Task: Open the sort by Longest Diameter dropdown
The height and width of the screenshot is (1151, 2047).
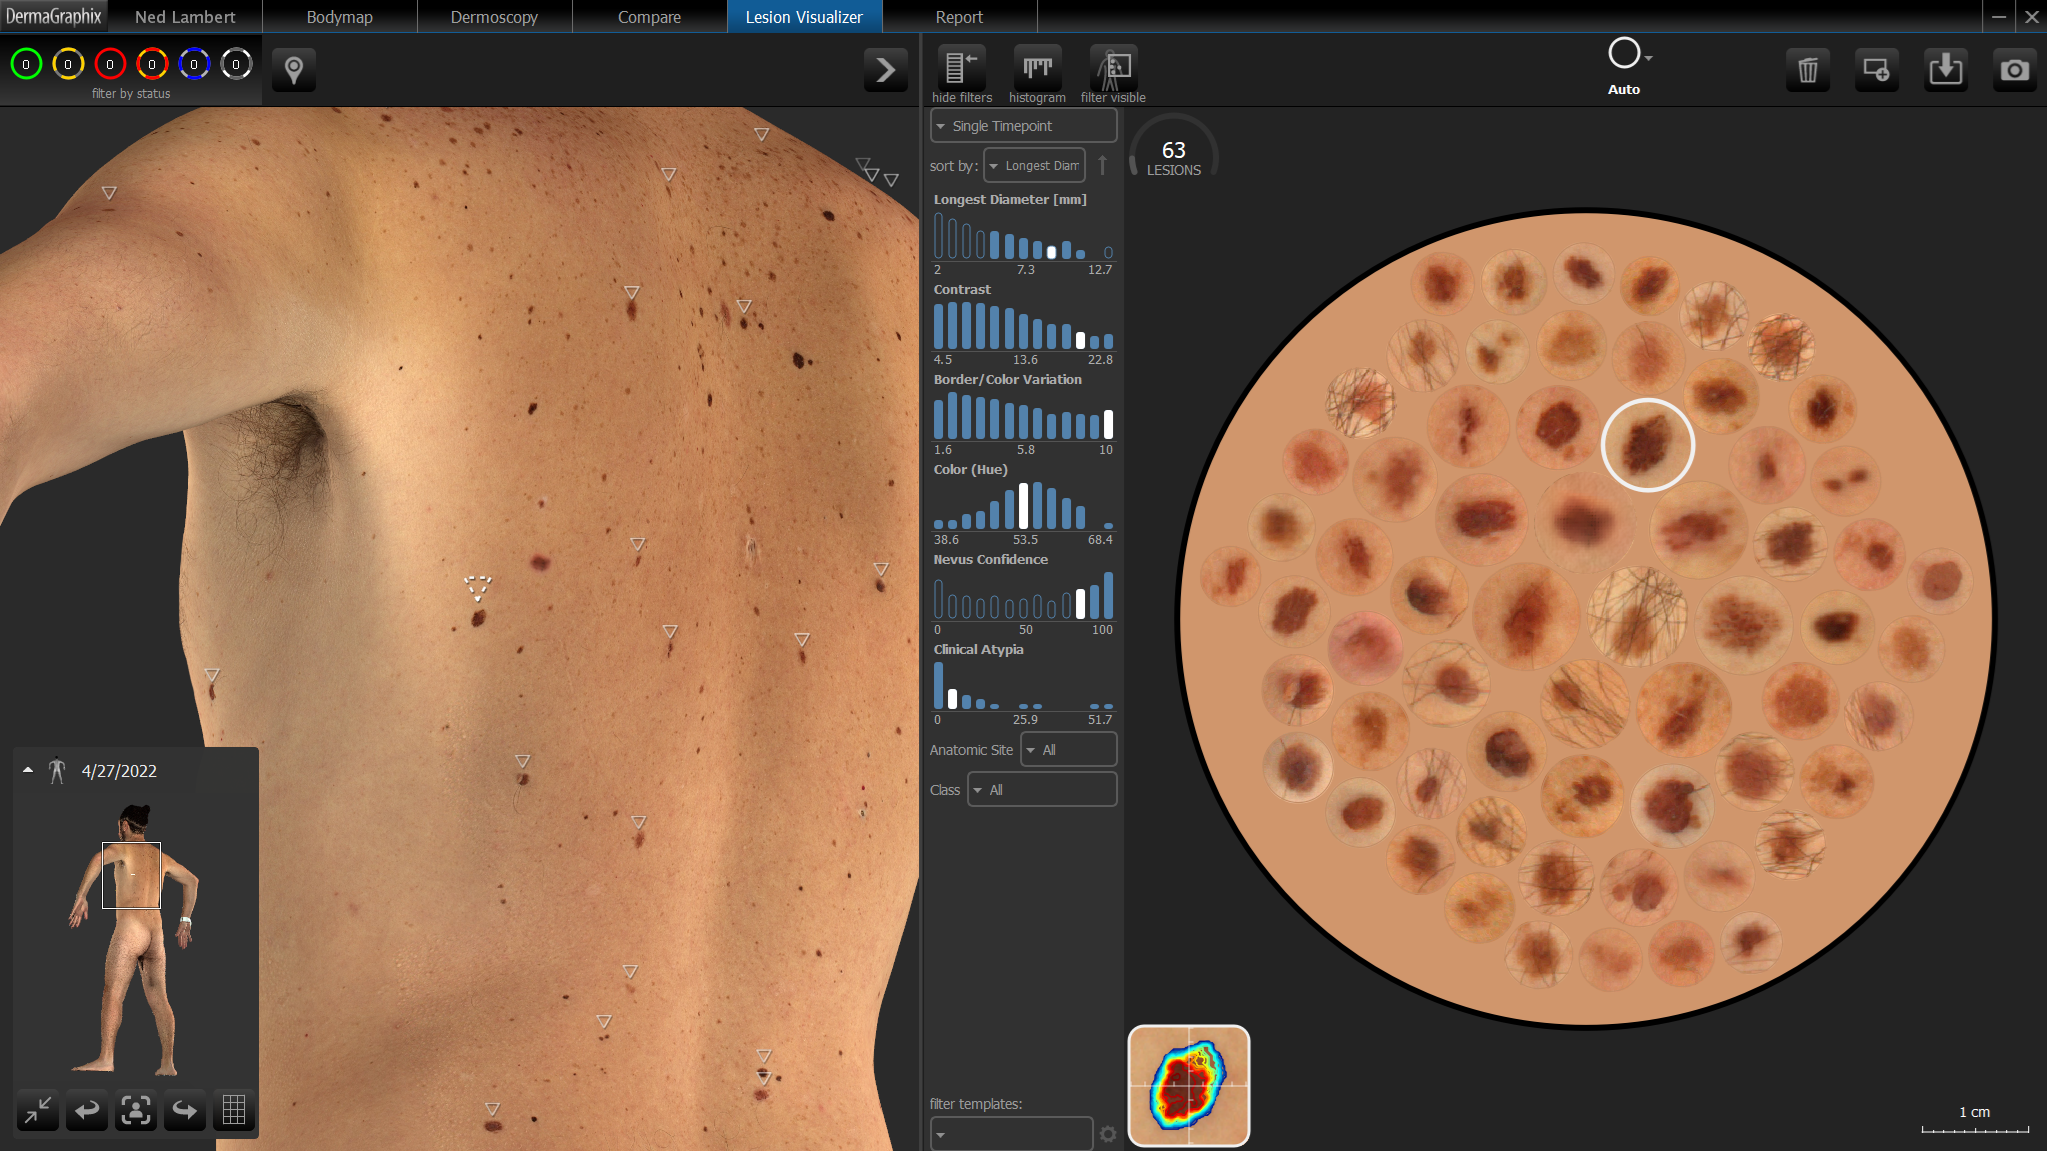Action: (x=1034, y=166)
